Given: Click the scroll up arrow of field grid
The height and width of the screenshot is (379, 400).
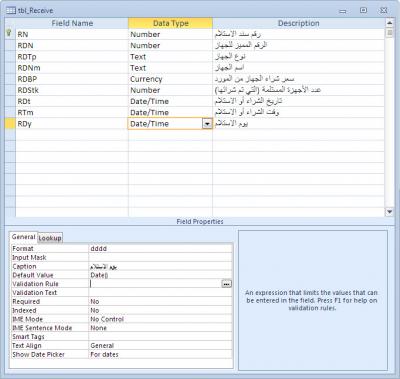Looking at the screenshot, I should pos(389,23).
